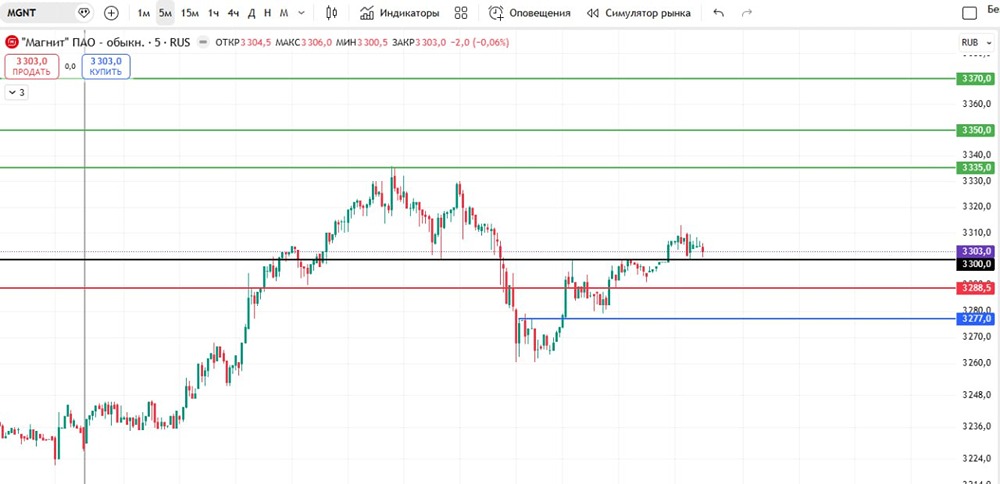
Task: Click the −2,0 (−0,06%) change text
Action: pyautogui.click(x=479, y=42)
